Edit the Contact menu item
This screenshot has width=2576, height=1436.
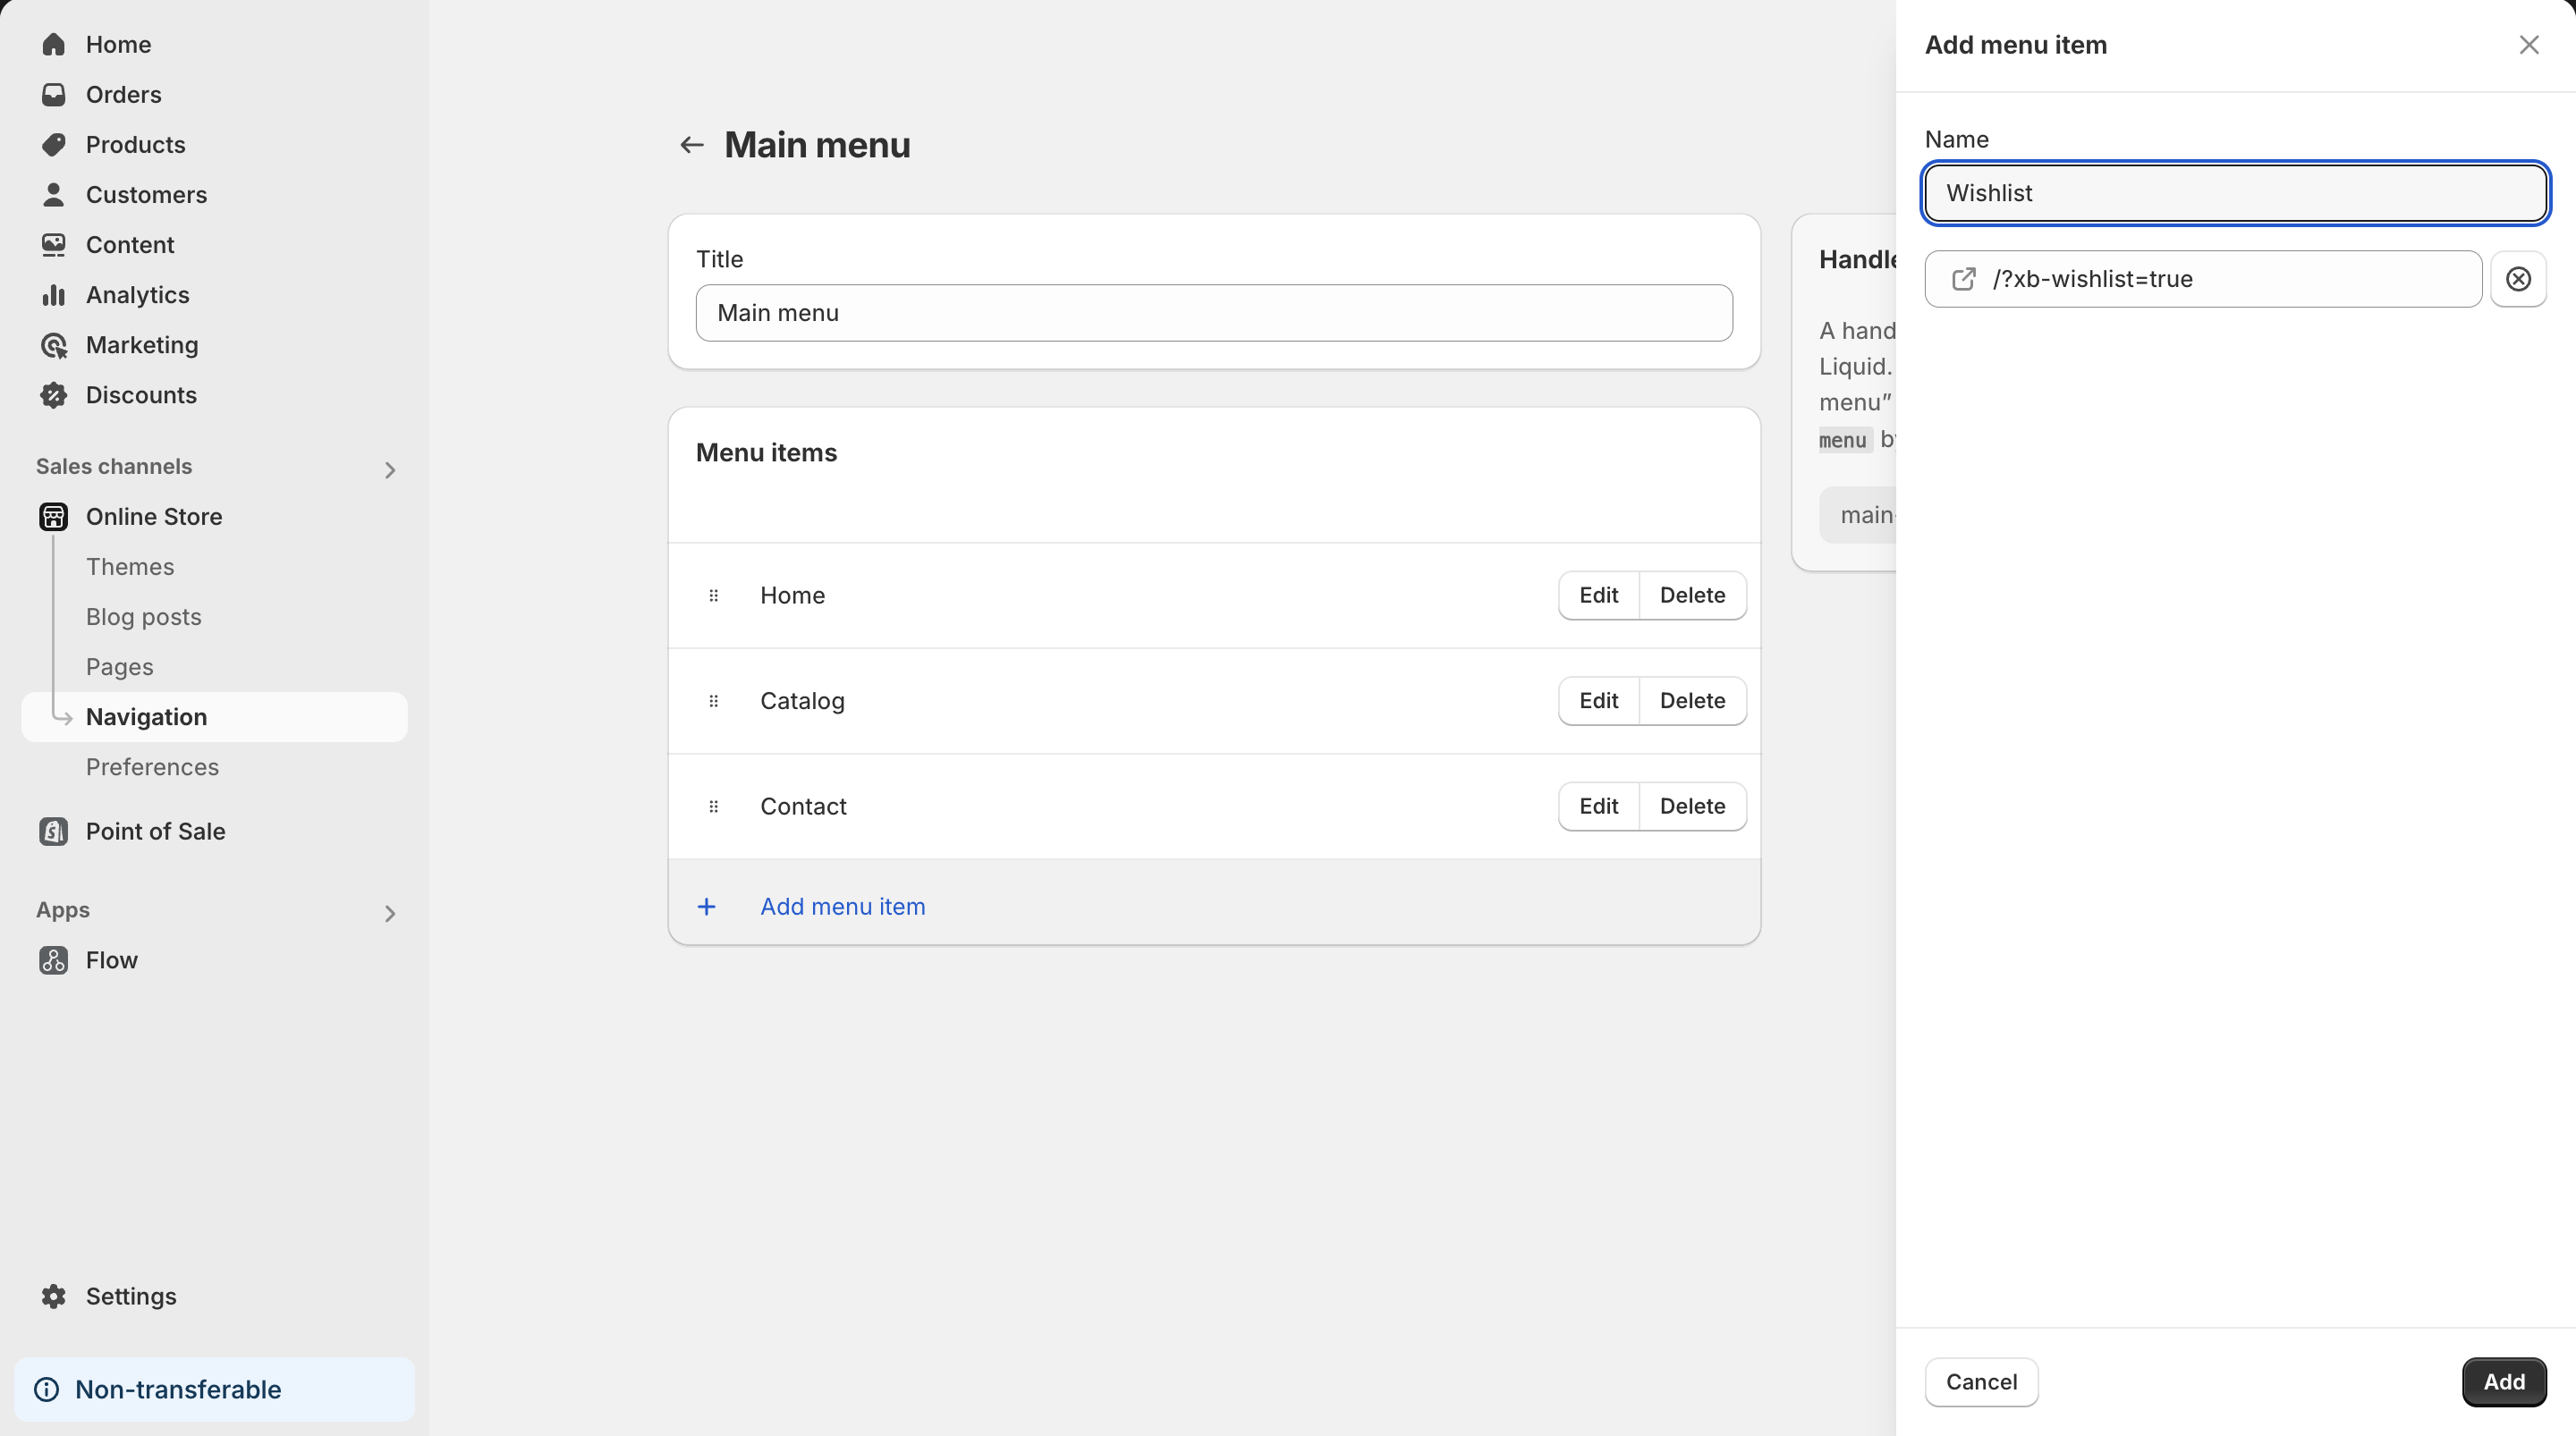[1598, 806]
